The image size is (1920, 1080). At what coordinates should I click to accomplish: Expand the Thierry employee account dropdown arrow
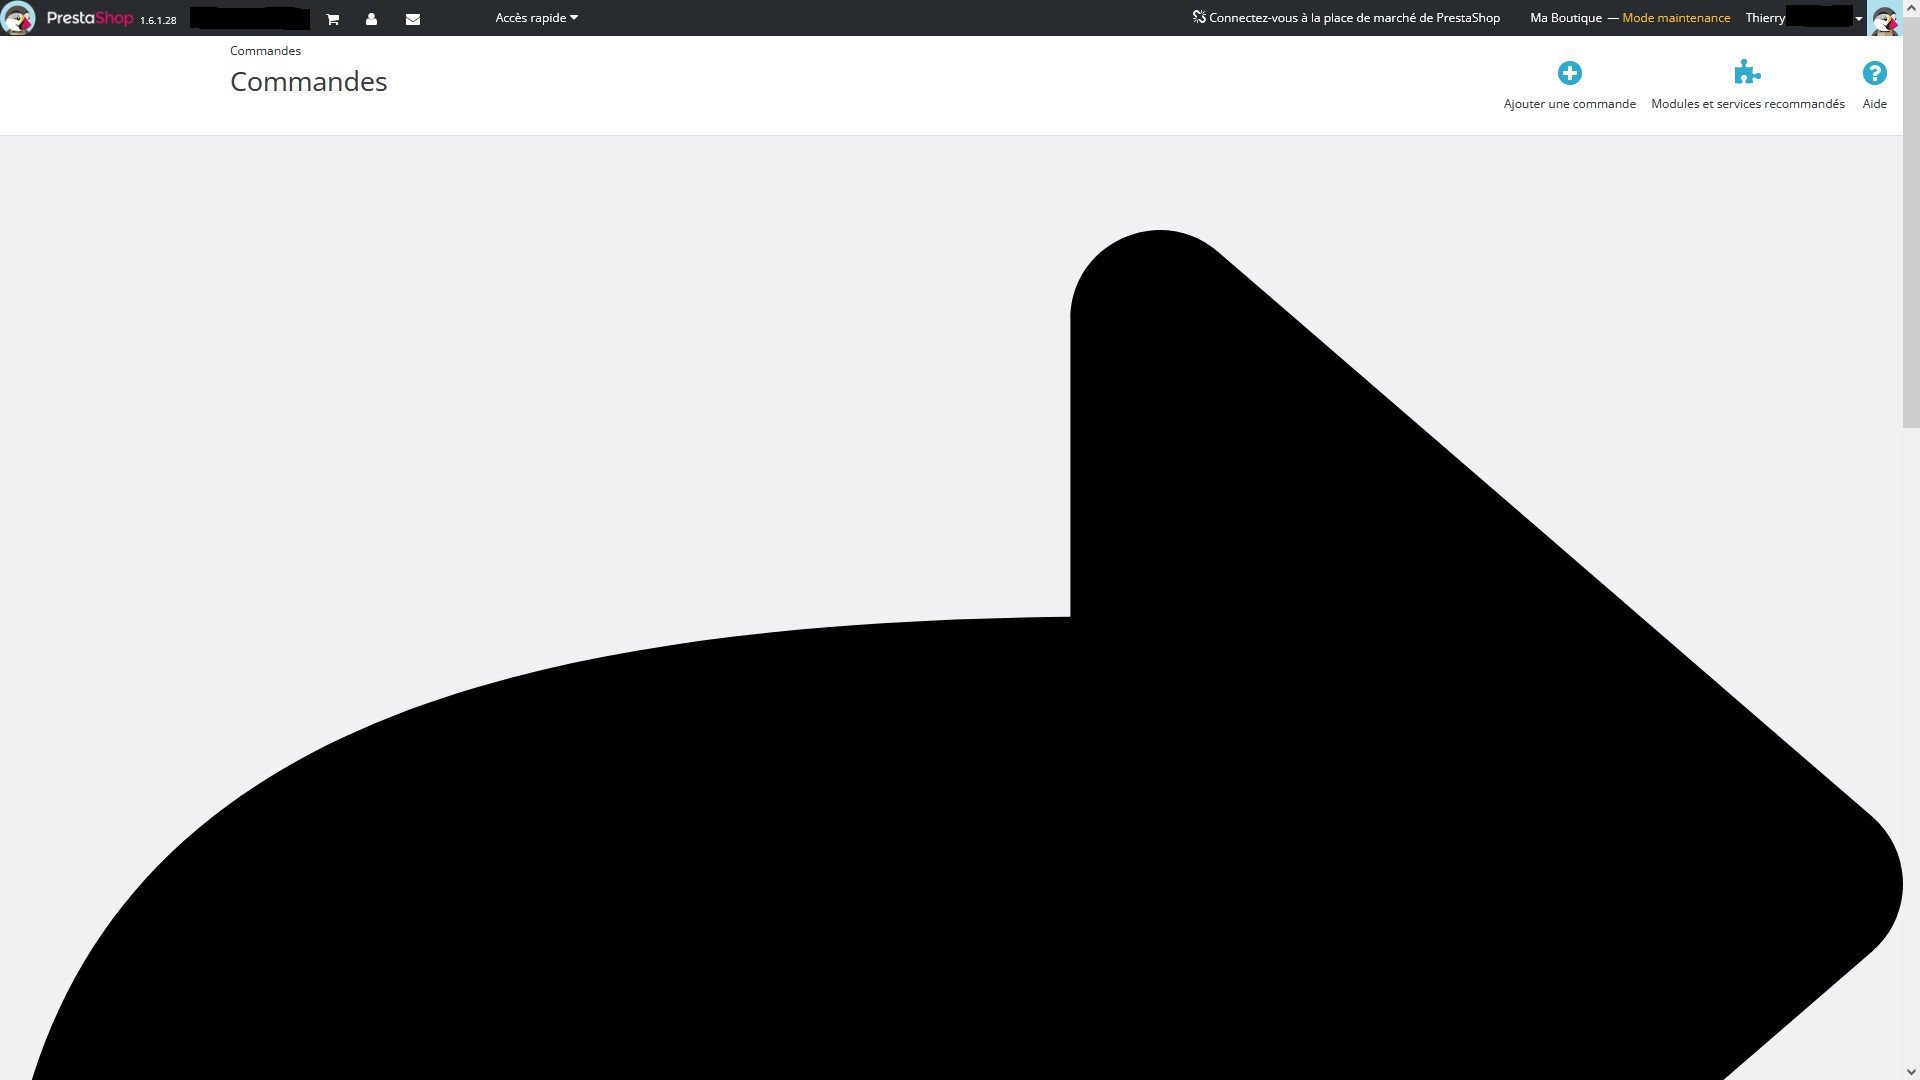[1859, 19]
